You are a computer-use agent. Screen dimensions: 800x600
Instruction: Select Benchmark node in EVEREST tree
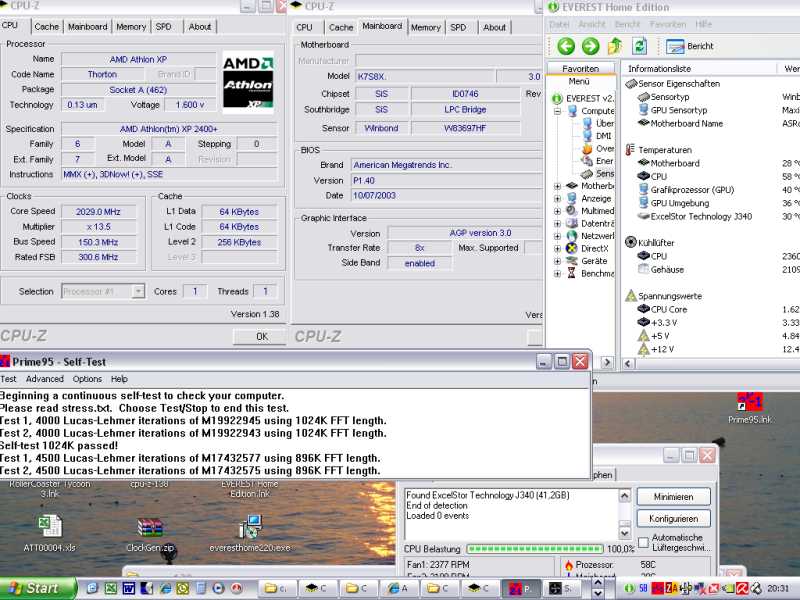coord(590,273)
